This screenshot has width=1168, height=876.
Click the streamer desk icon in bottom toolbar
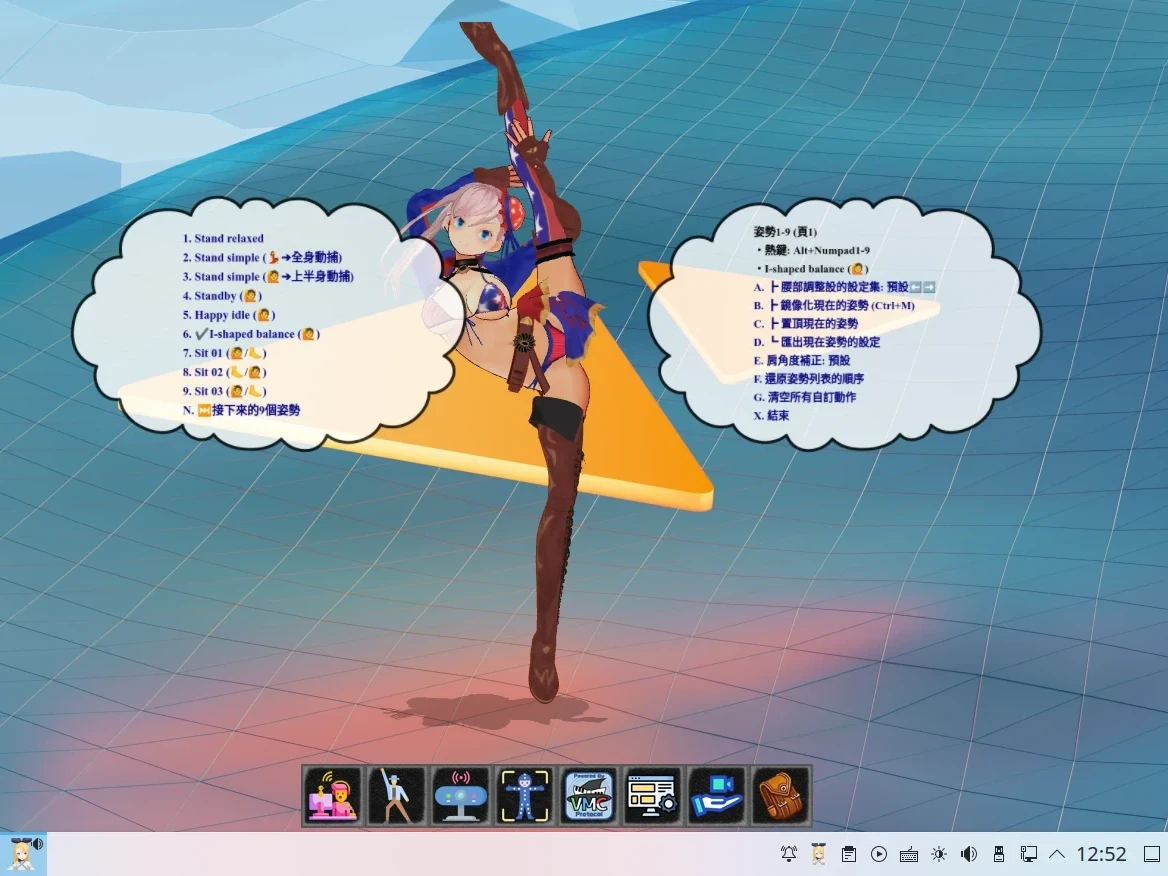(333, 796)
